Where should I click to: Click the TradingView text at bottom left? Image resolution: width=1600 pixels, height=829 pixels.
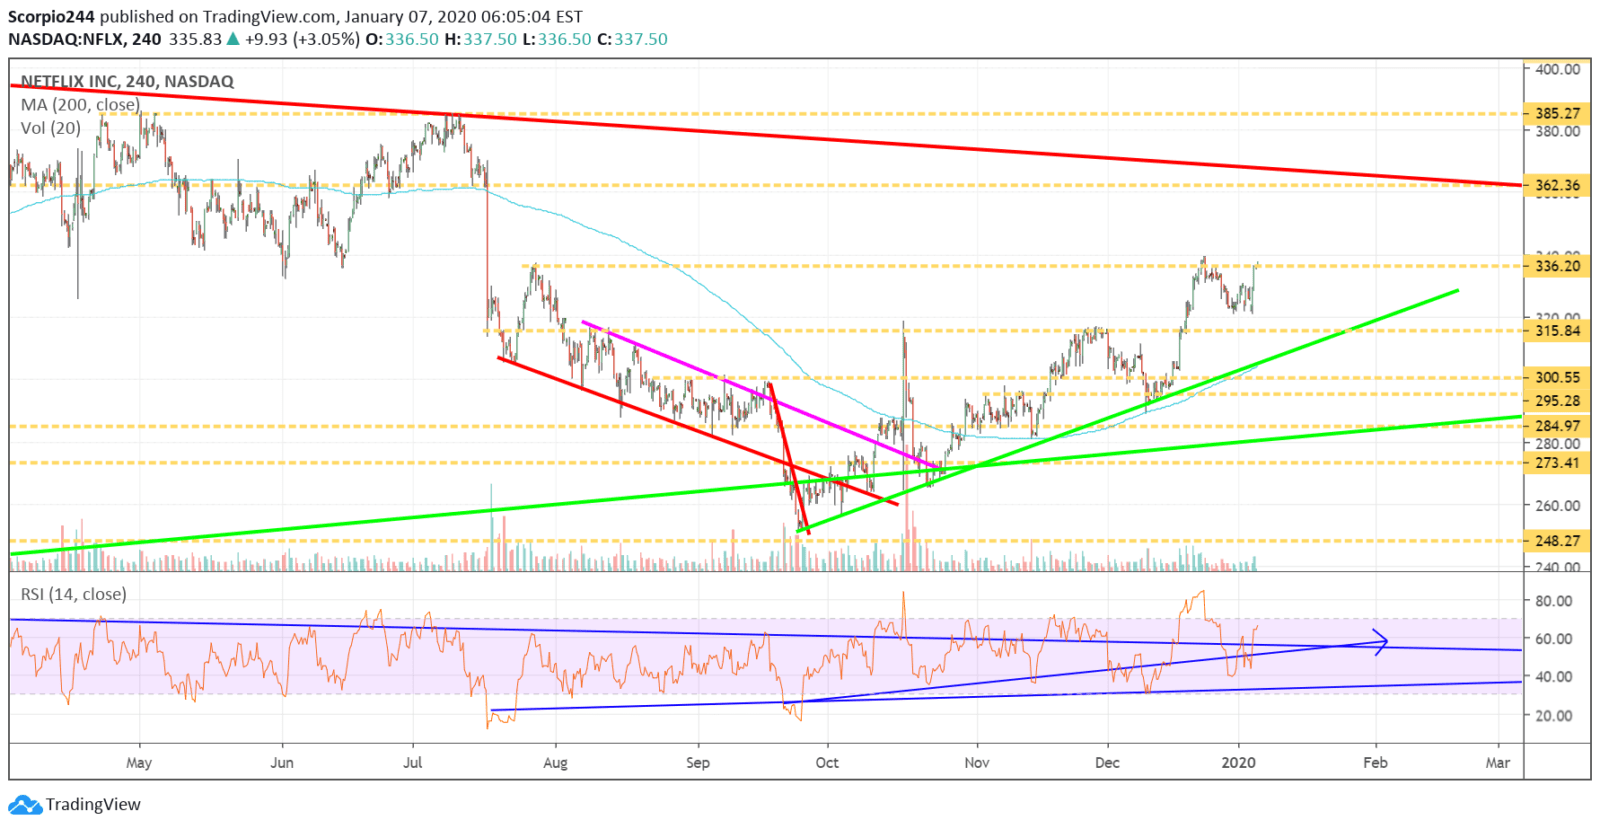93,804
